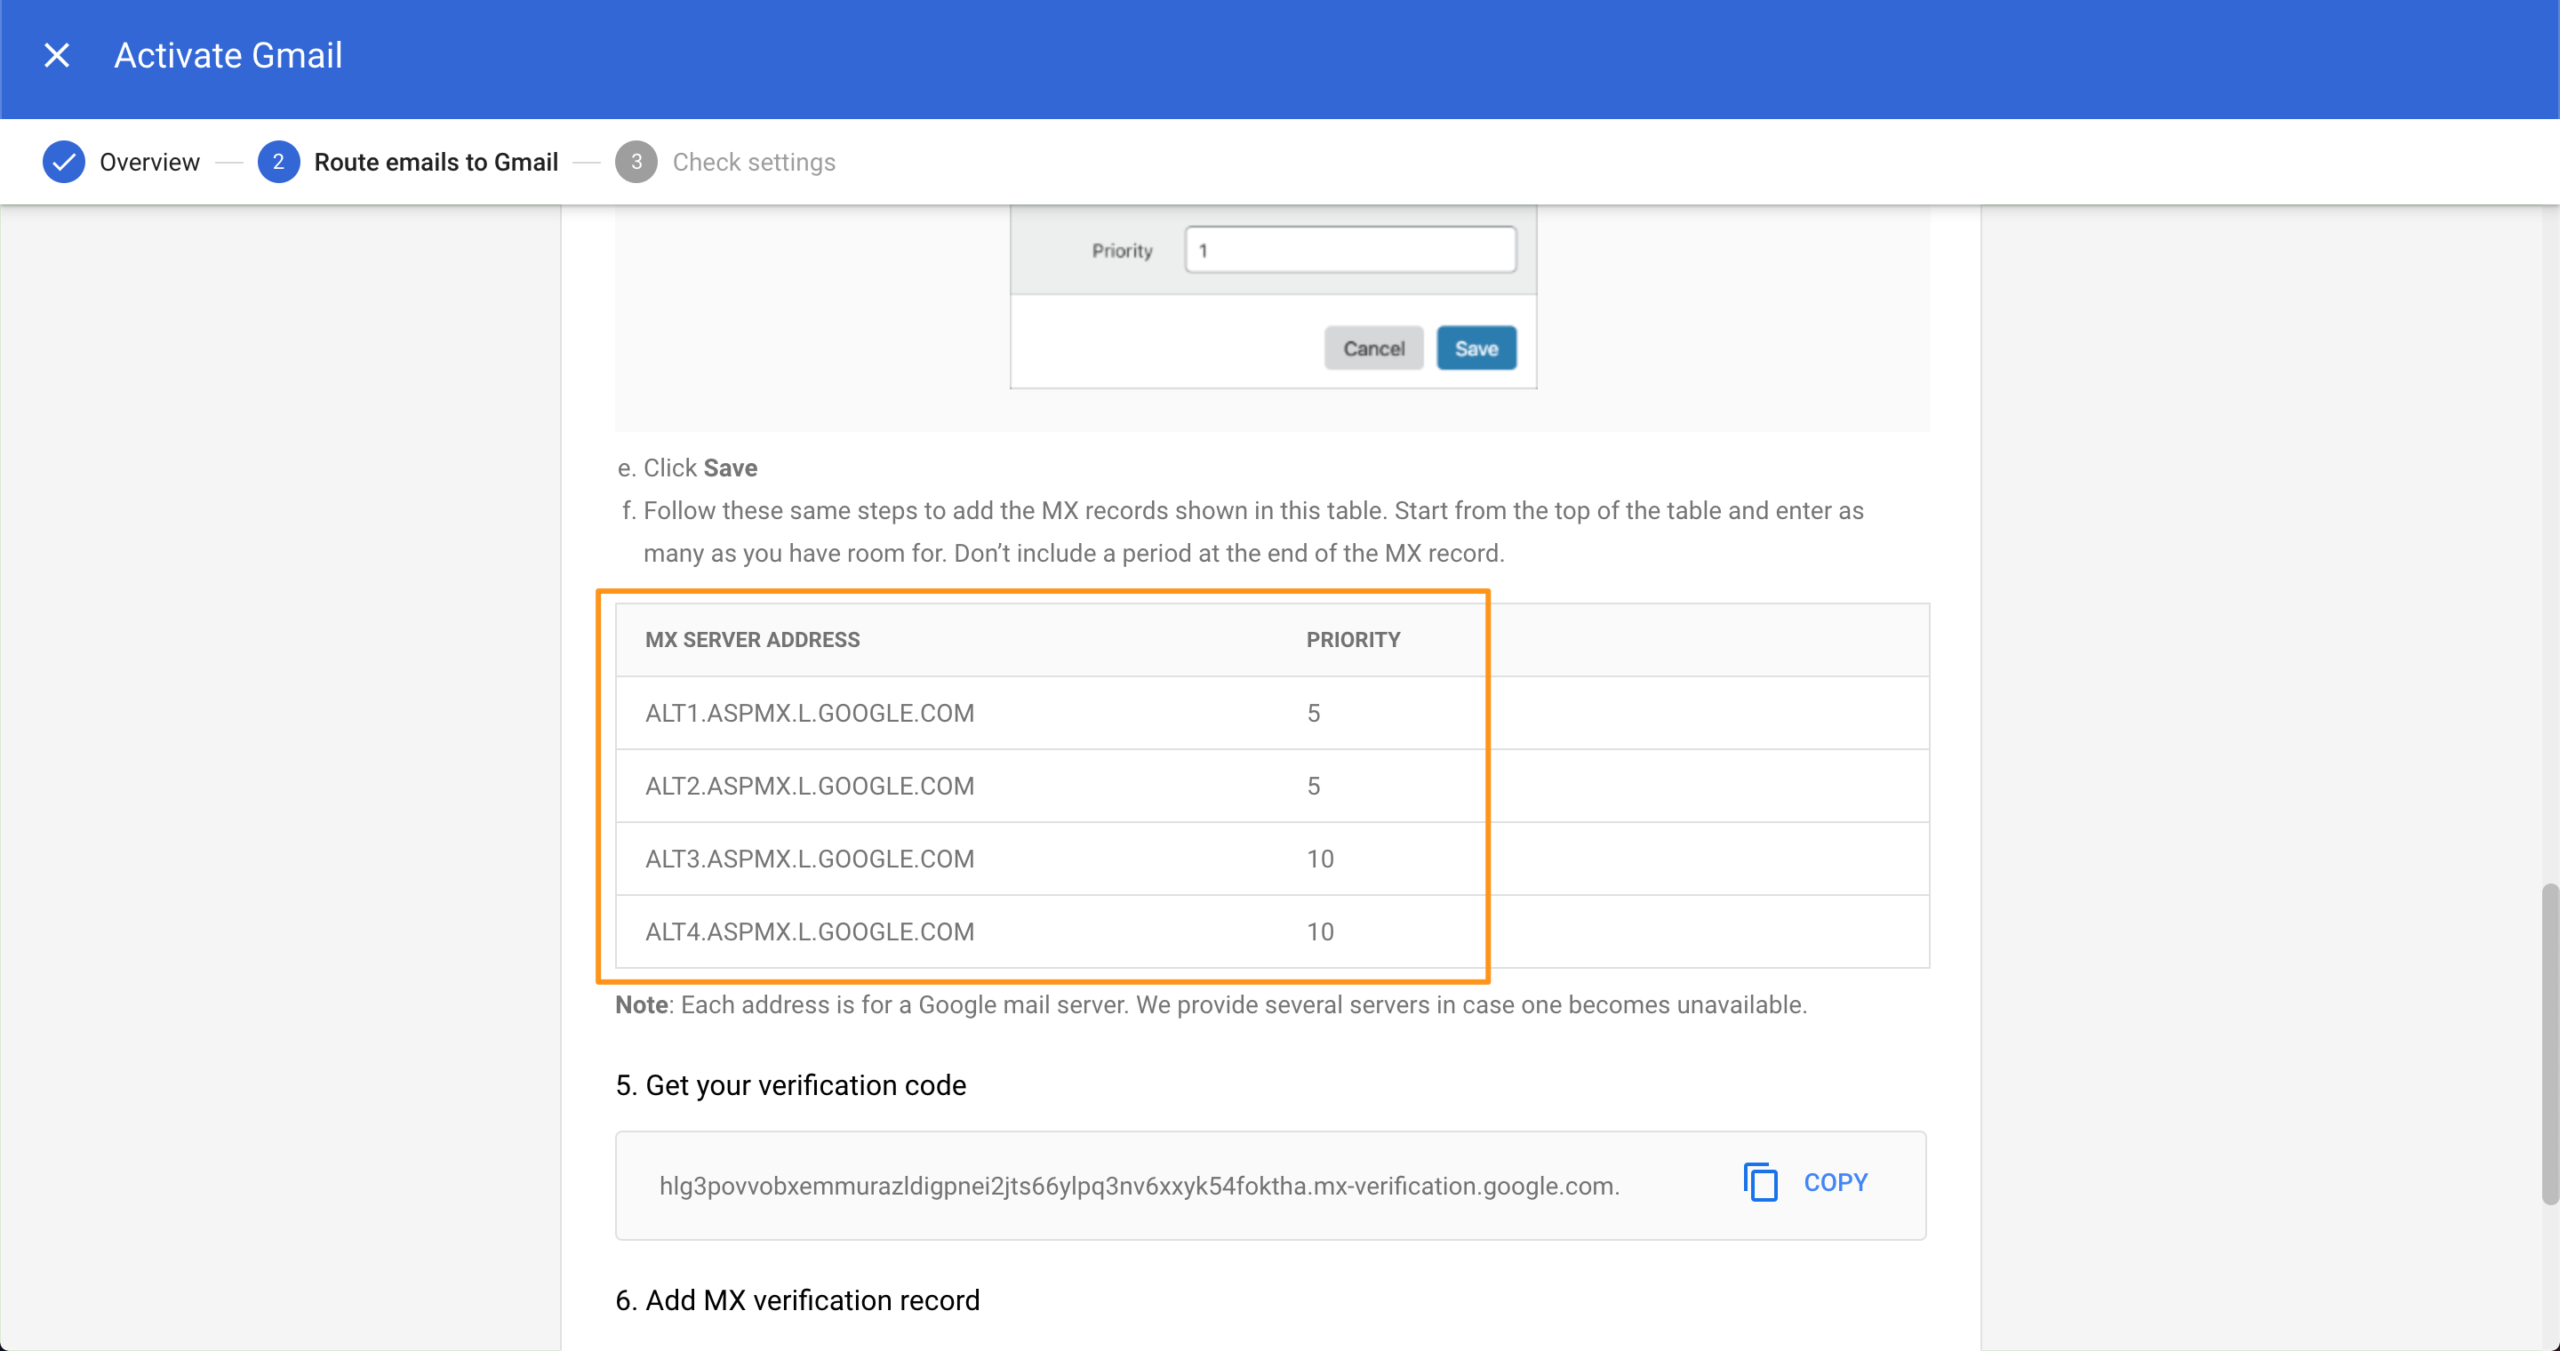
Task: Click the PRIORITY column header
Action: coord(1353,640)
